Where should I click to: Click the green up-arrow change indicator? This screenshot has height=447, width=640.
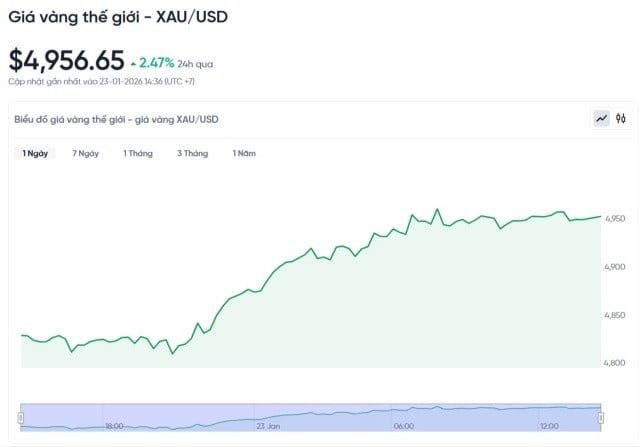point(133,63)
